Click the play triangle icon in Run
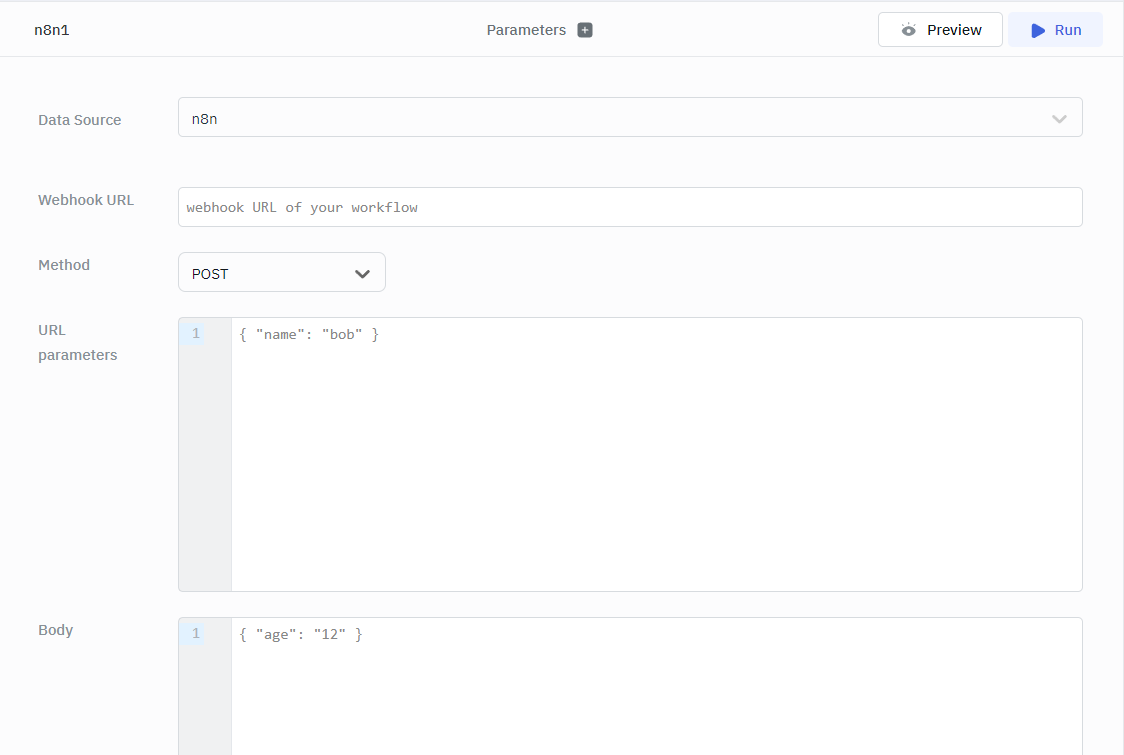Viewport: 1124px width, 755px height. point(1038,30)
